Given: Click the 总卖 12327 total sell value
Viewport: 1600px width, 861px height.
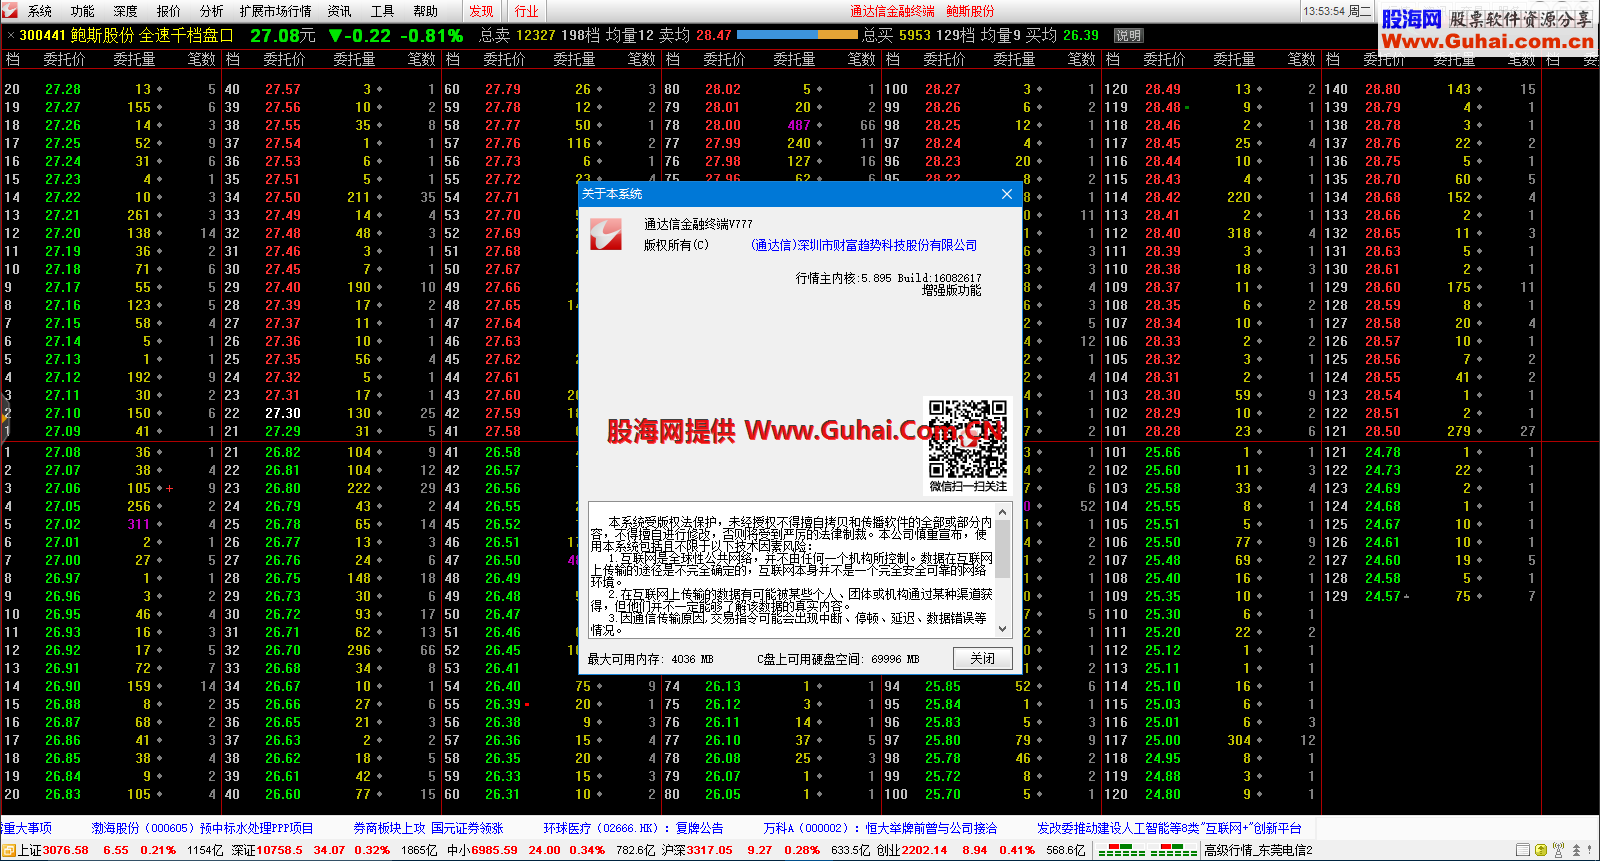Looking at the screenshot, I should tap(517, 35).
